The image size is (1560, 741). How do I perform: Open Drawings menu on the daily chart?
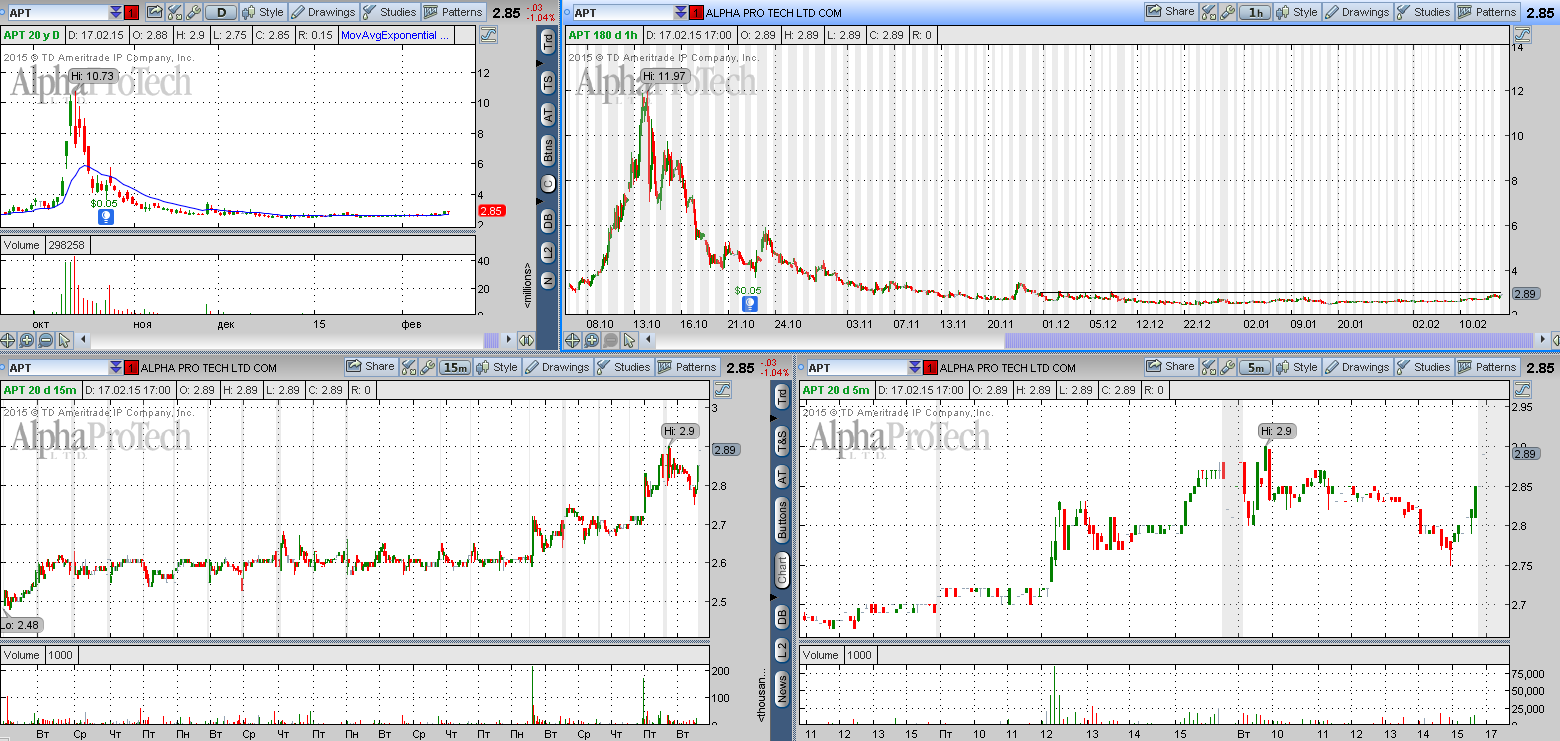click(x=324, y=13)
